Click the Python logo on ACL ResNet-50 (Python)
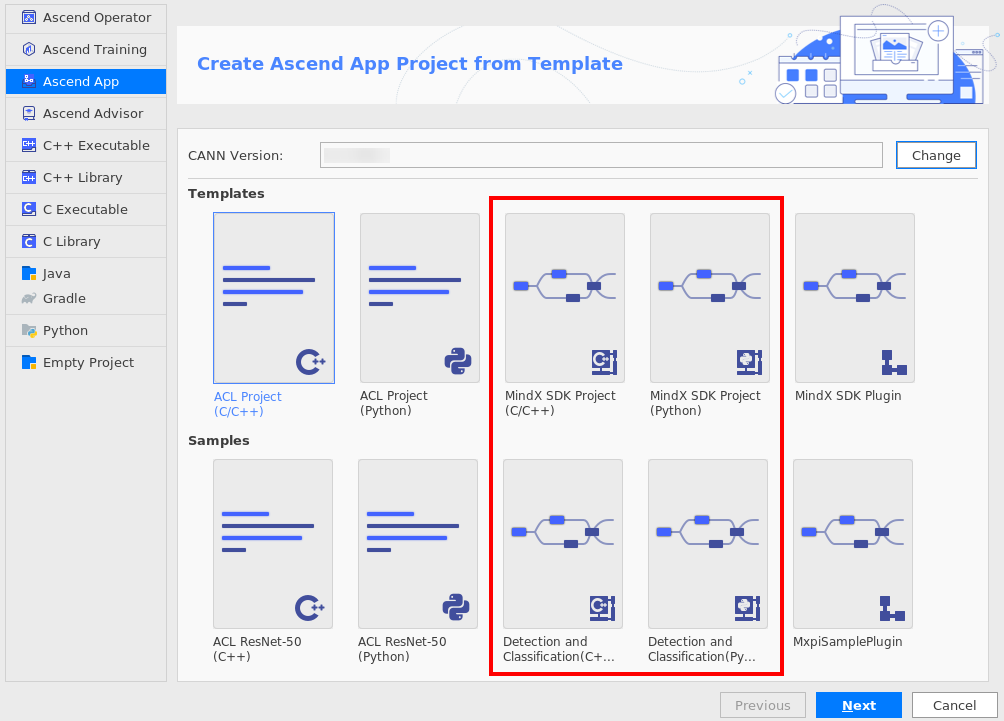The image size is (1004, 721). tap(456, 608)
